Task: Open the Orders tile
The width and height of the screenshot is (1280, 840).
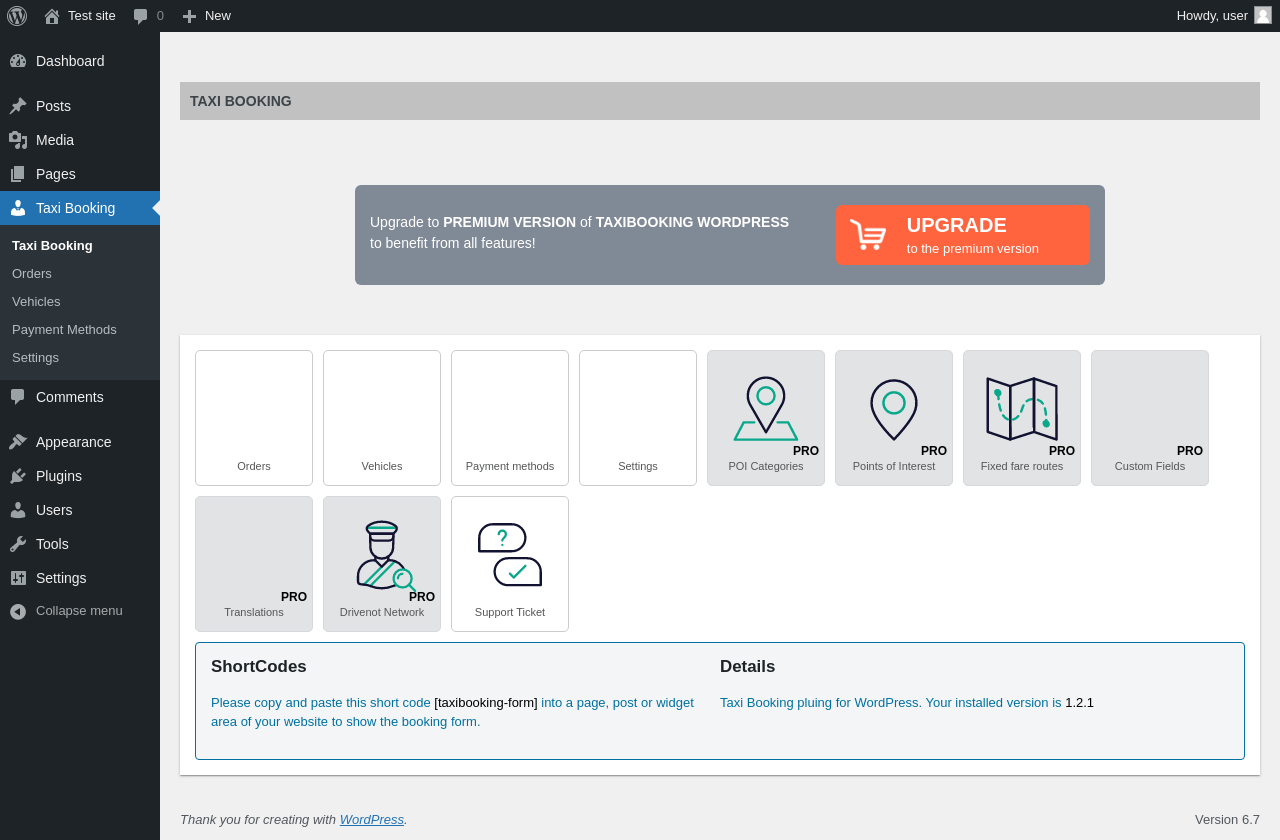Action: coord(254,418)
